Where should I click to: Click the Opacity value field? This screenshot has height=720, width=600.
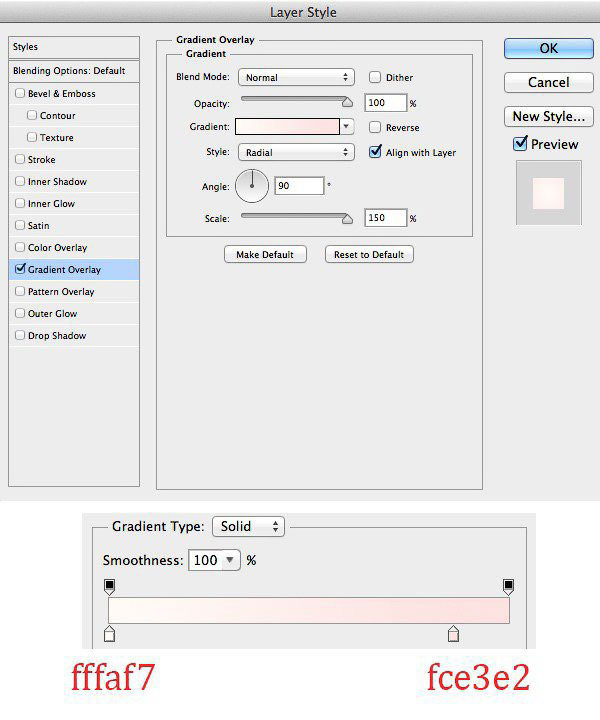tap(385, 103)
